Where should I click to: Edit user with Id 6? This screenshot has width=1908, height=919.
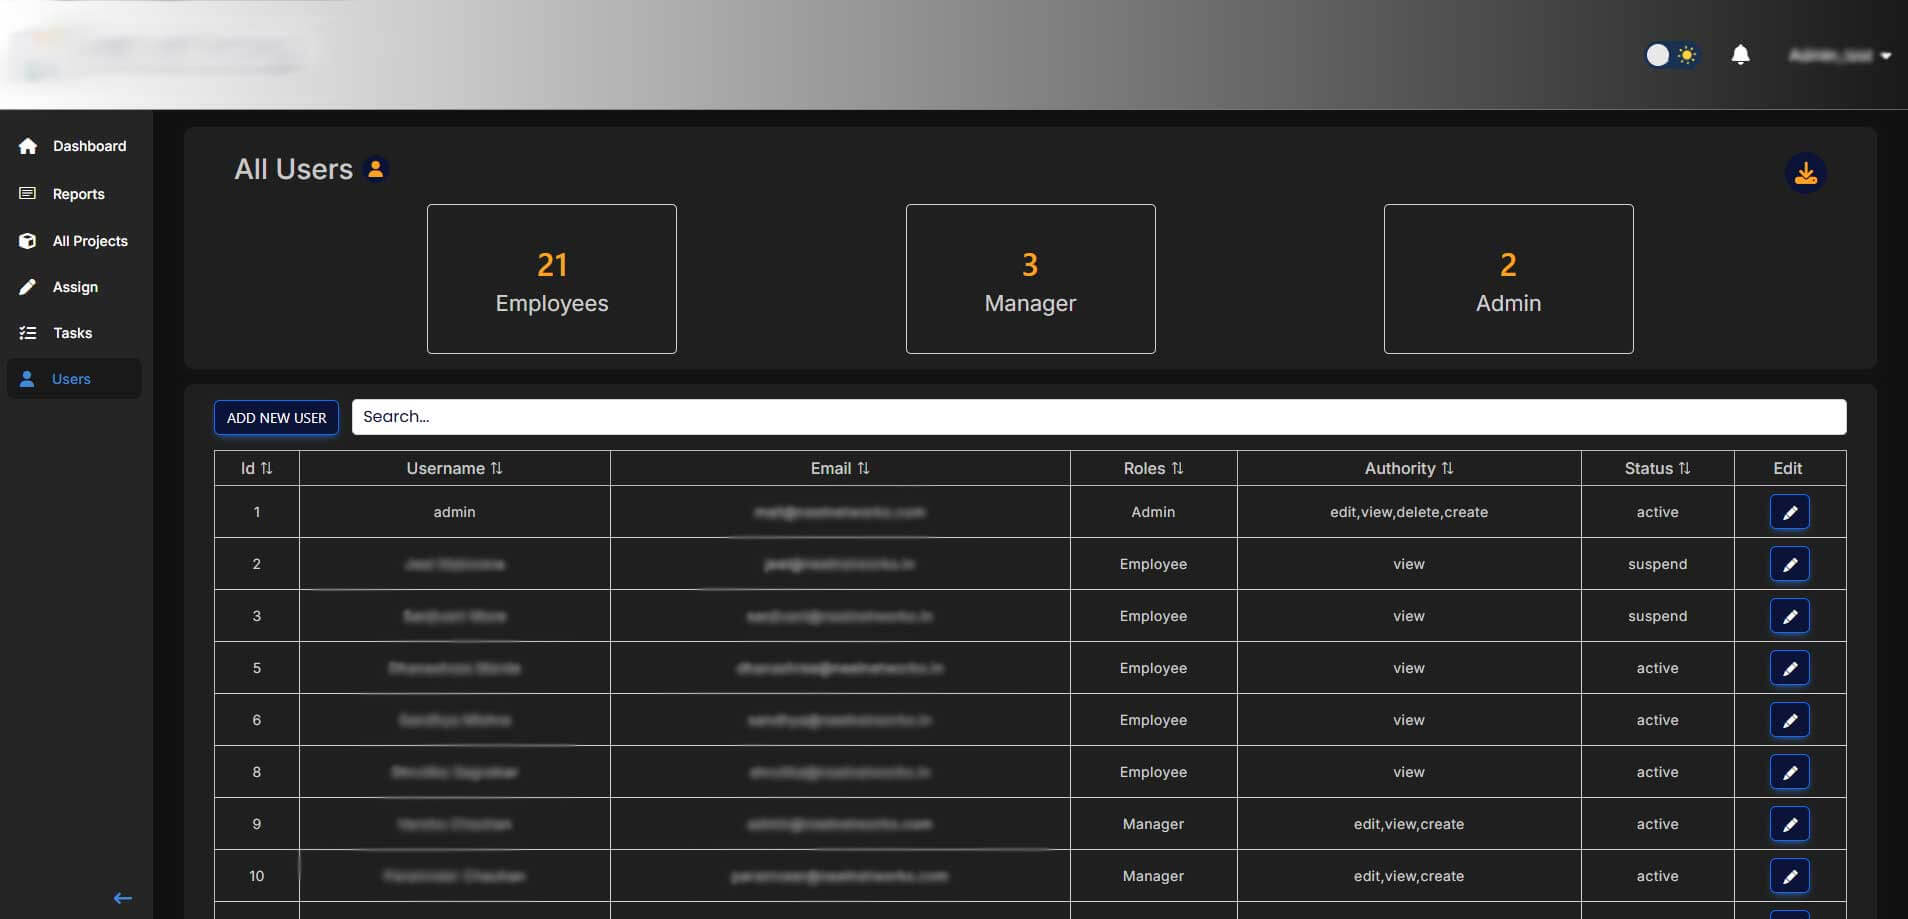pos(1790,720)
